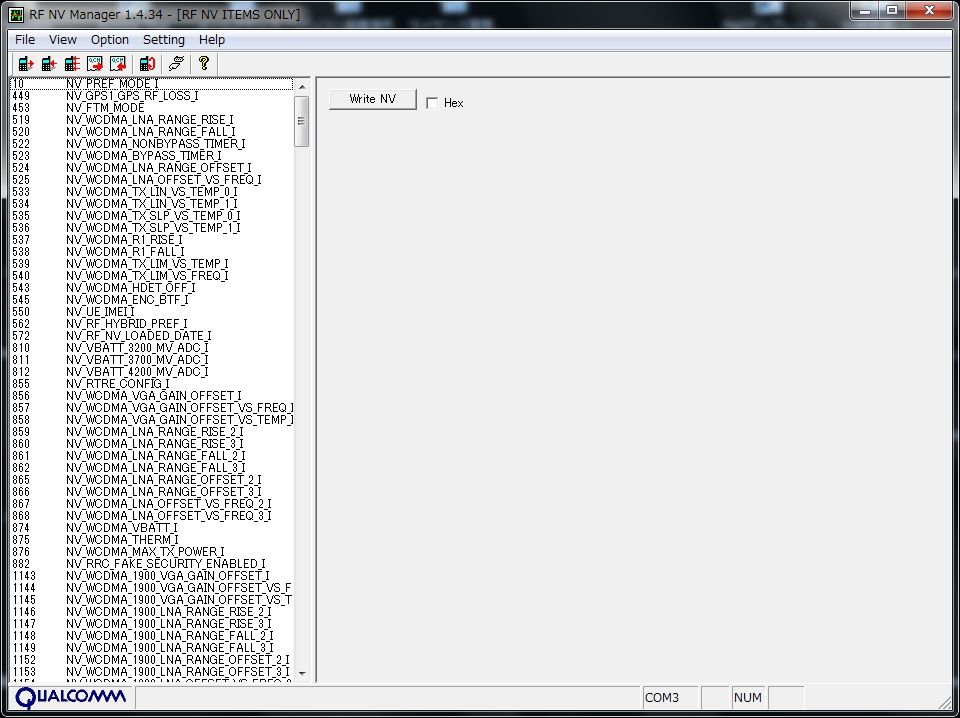The height and width of the screenshot is (718, 960).
Task: Select NV_PREF_MODE_I in the list
Action: point(151,84)
